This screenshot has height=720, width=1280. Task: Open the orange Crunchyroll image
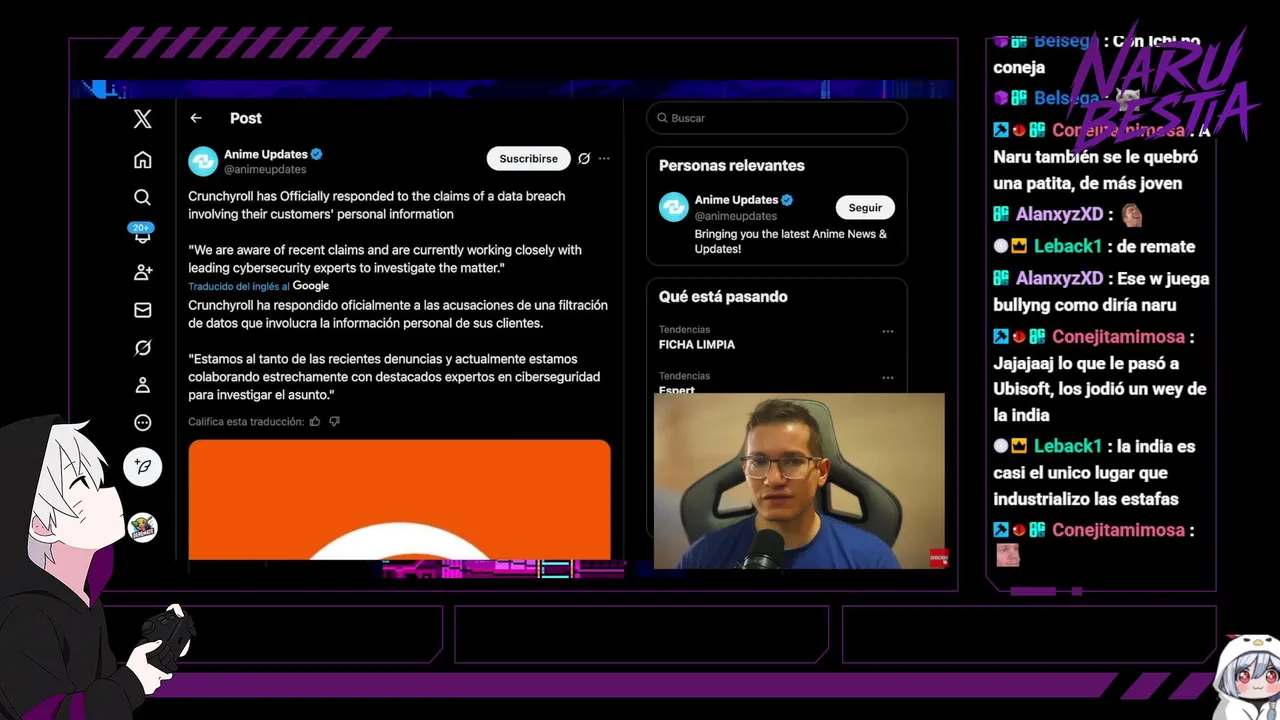(x=399, y=499)
